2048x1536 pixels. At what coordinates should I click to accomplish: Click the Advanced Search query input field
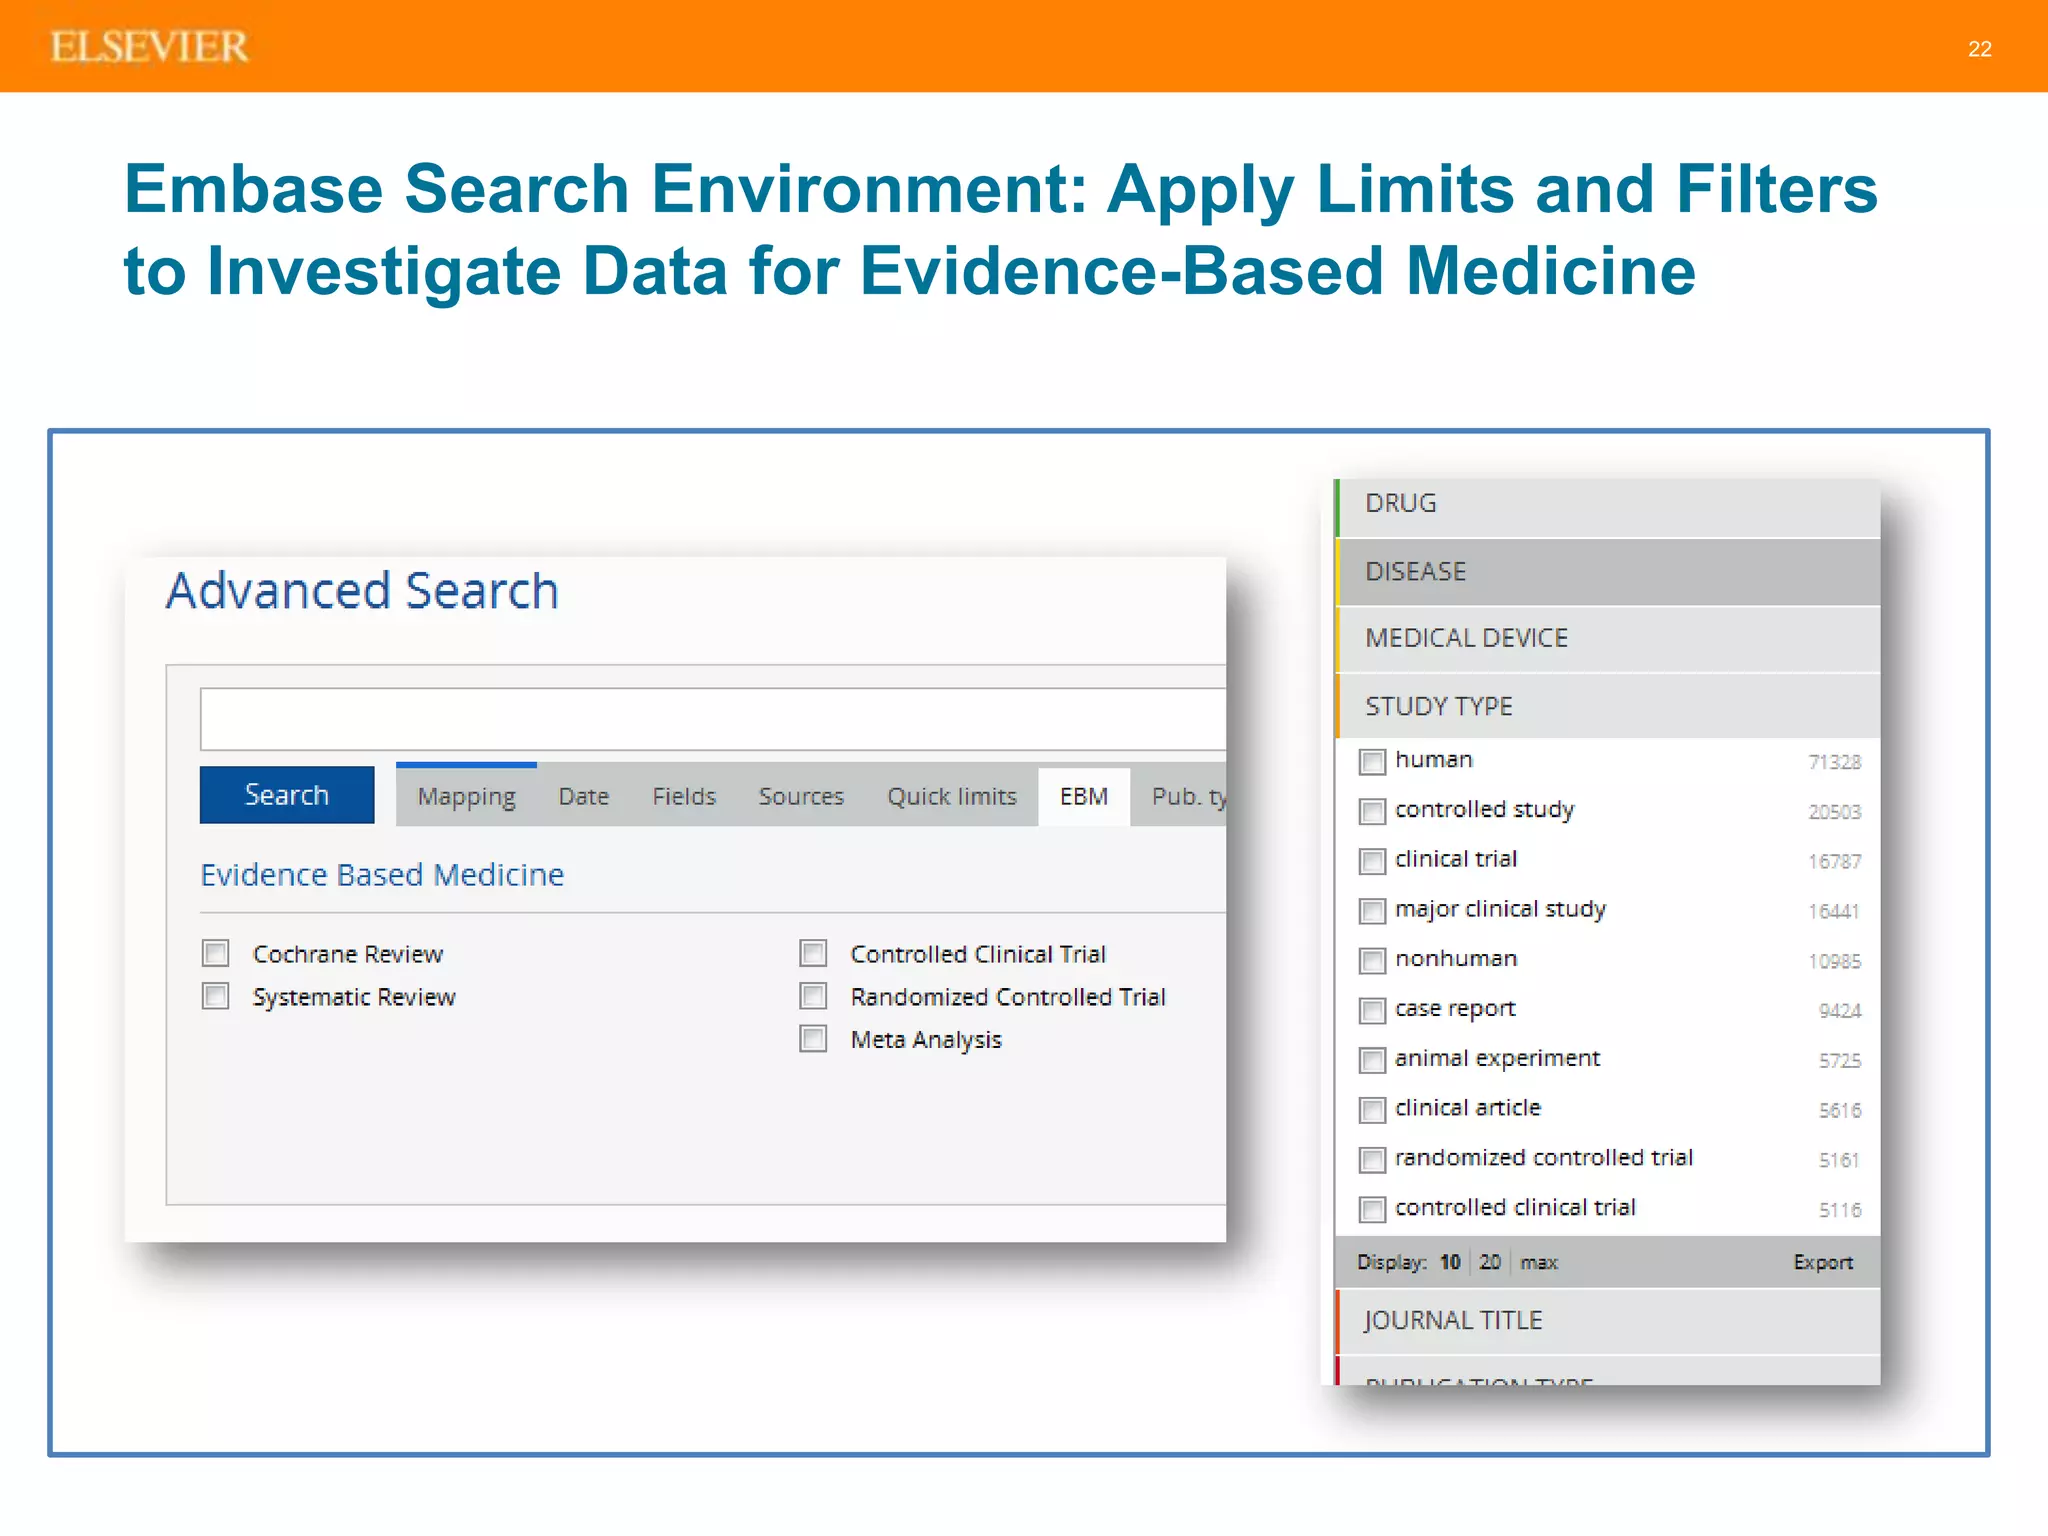(713, 718)
